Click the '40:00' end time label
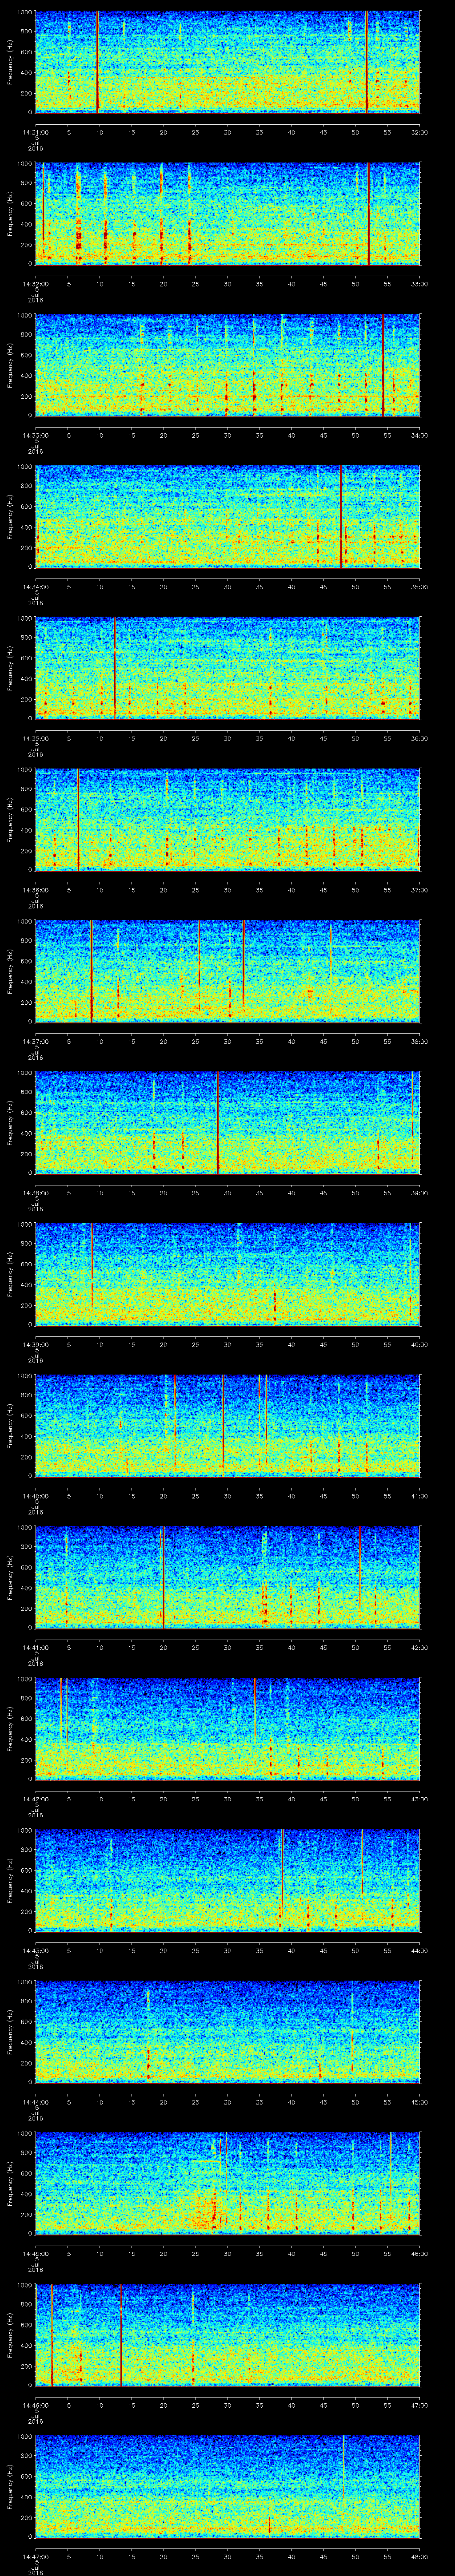455x2576 pixels. [420, 1344]
